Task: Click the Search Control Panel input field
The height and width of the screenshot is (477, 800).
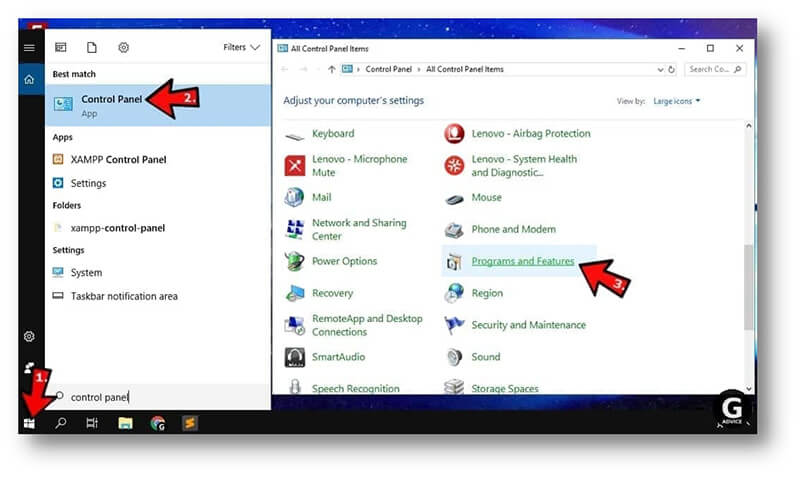Action: (x=714, y=69)
